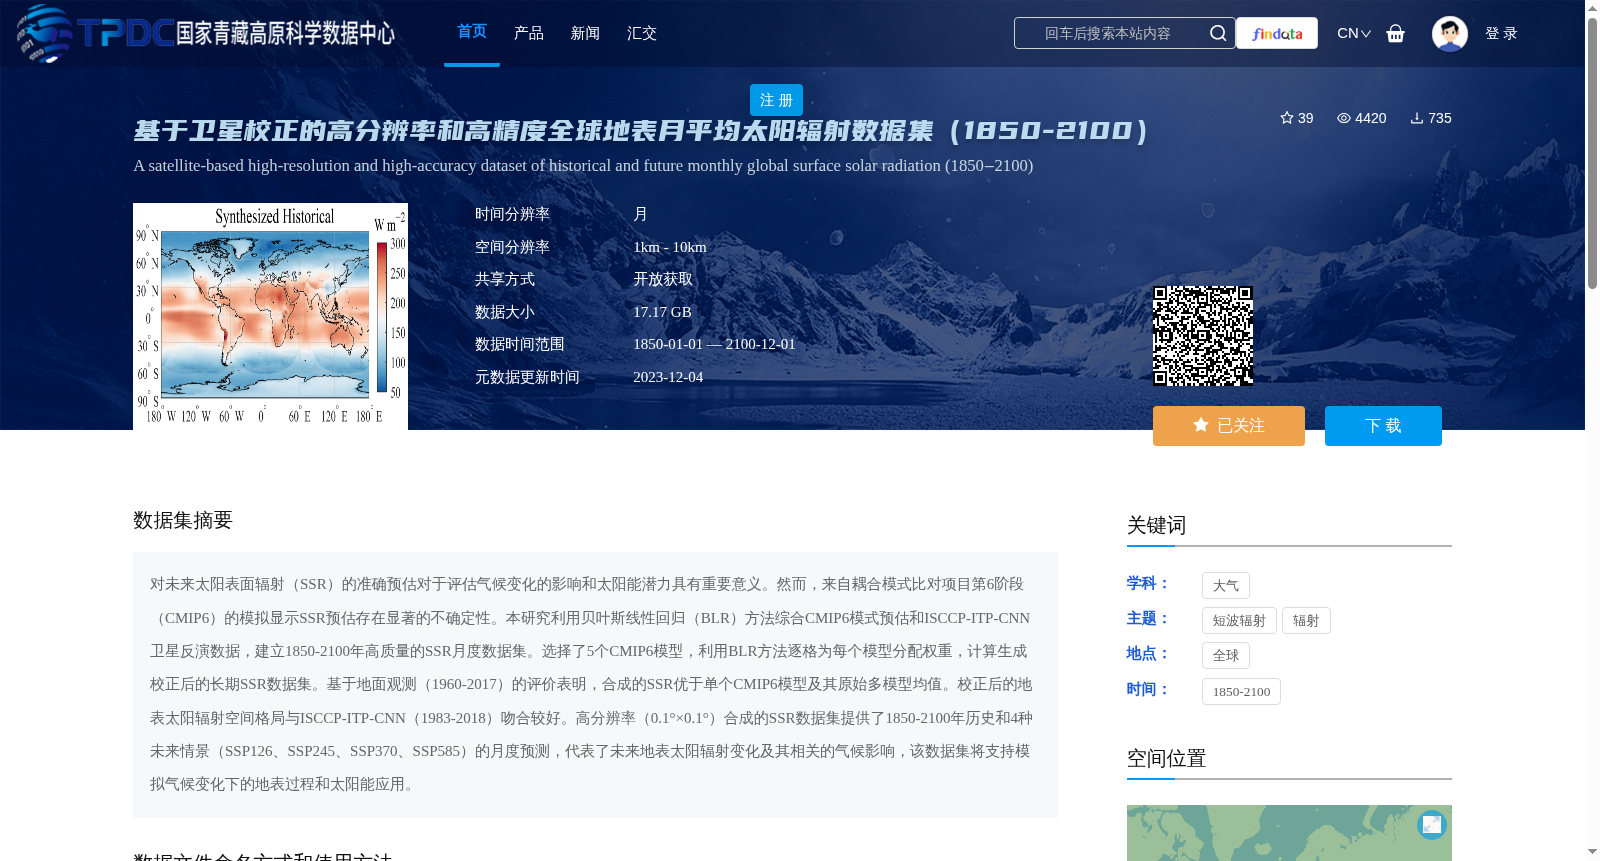Click the 17.17 GB data size value
The image size is (1600, 861).
coord(662,312)
